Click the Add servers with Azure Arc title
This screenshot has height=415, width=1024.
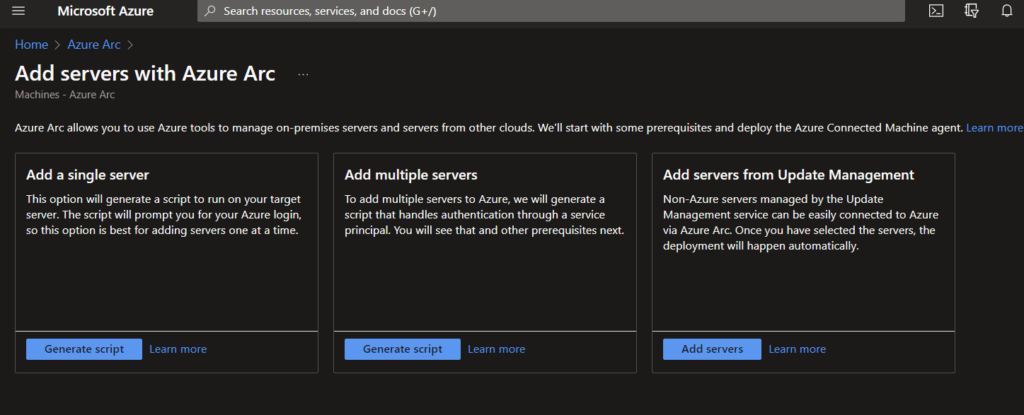point(145,73)
